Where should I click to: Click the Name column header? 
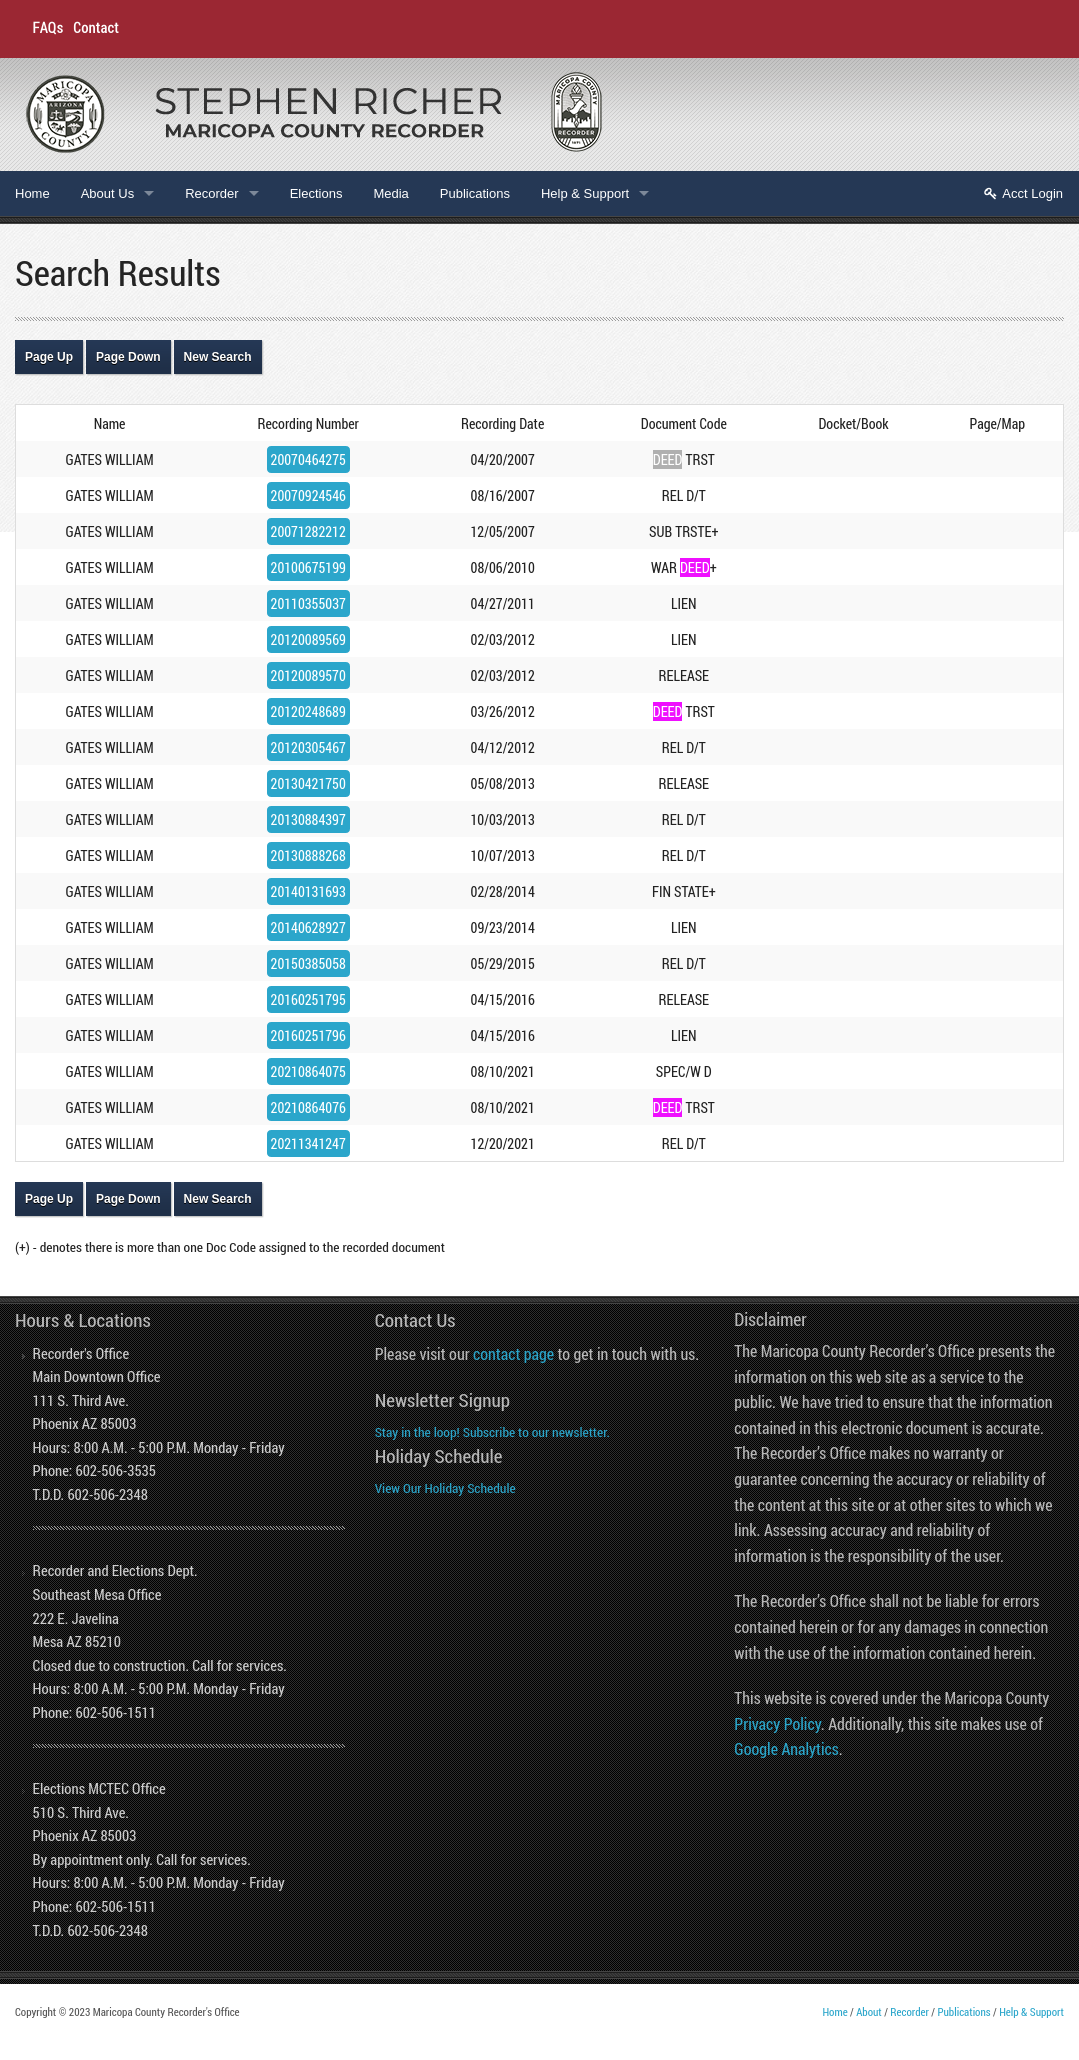click(110, 424)
